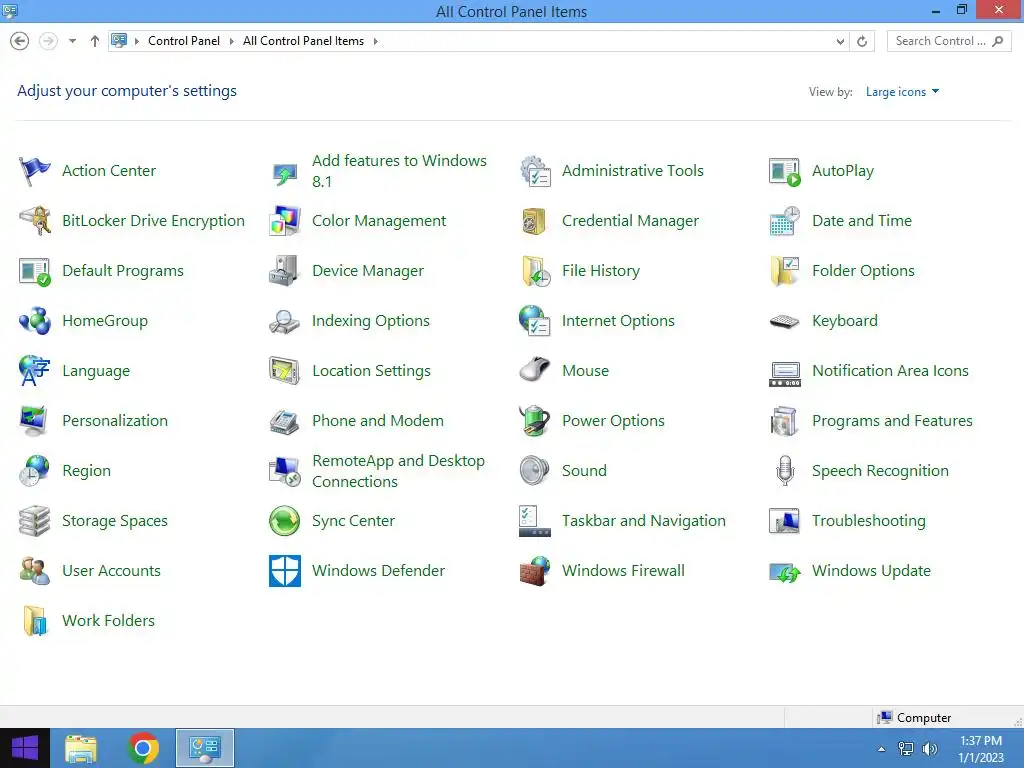Click the Control Panel breadcrumb
The width and height of the screenshot is (1024, 768).
(184, 40)
